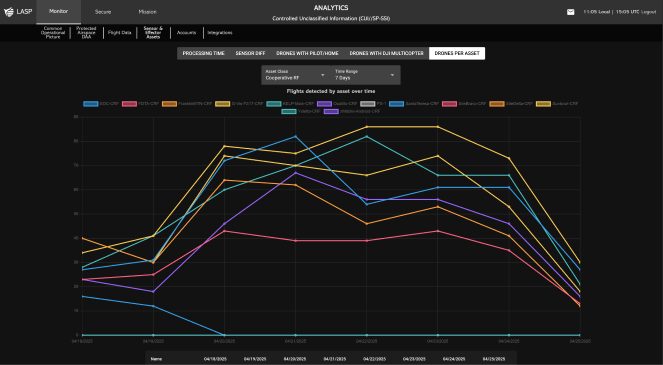Image resolution: width=663 pixels, height=365 pixels.
Task: Go to Common Operational Picture
Action: [53, 33]
